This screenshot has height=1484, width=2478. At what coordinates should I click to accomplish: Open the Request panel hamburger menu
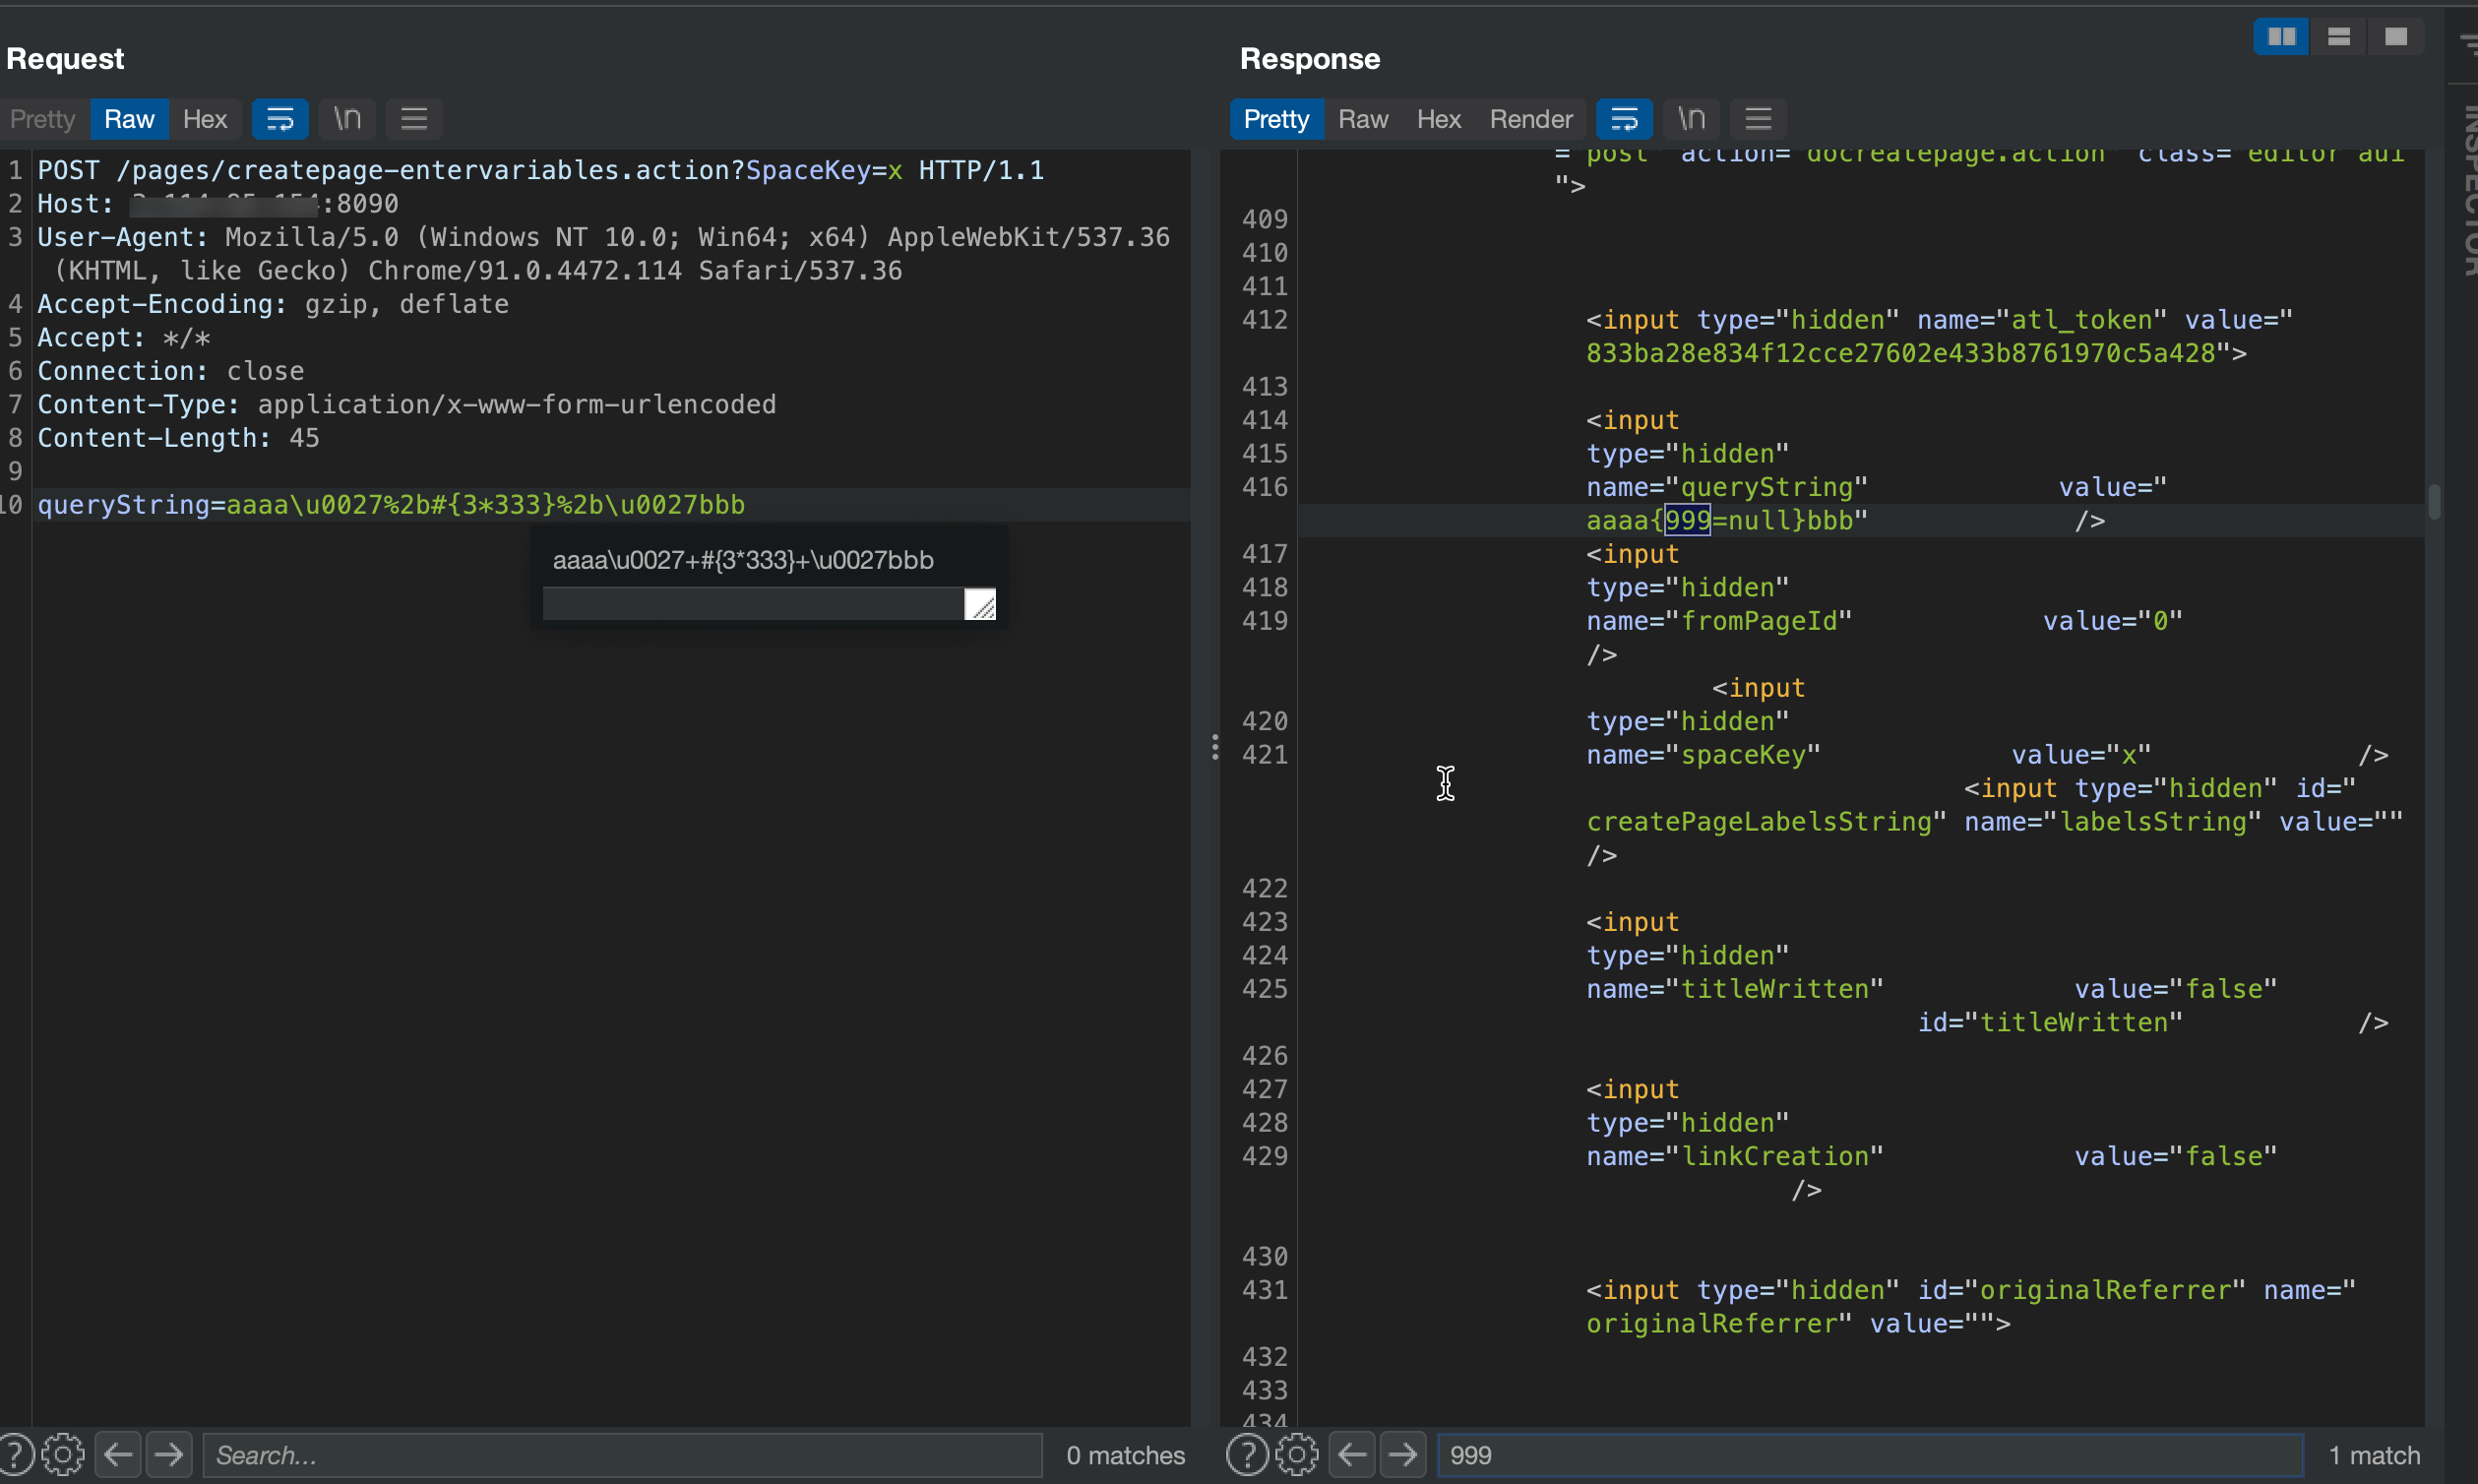(x=414, y=119)
